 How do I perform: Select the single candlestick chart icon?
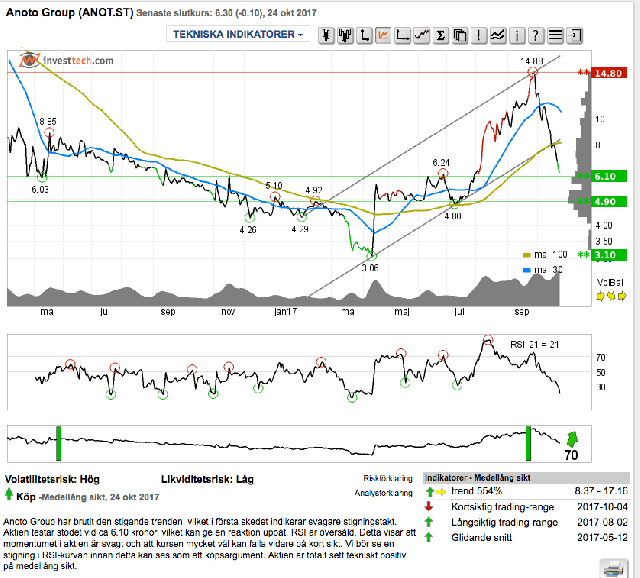(326, 35)
